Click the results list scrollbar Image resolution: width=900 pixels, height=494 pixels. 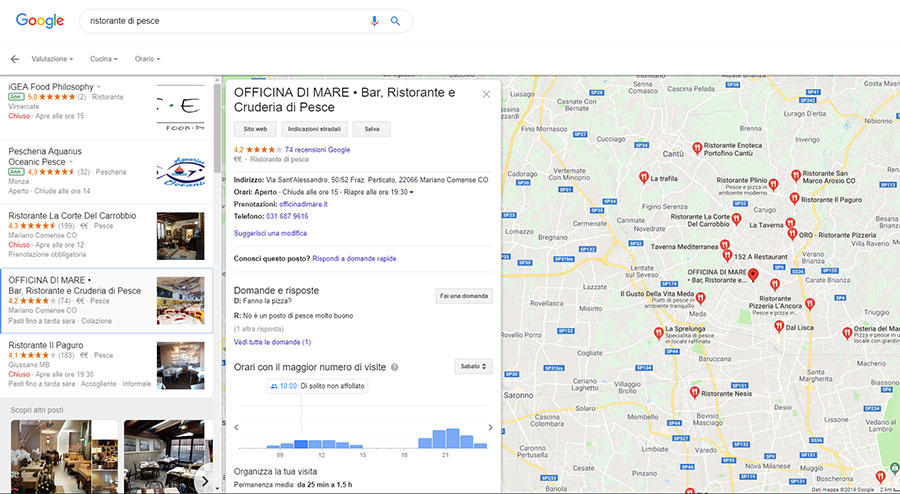(x=216, y=127)
